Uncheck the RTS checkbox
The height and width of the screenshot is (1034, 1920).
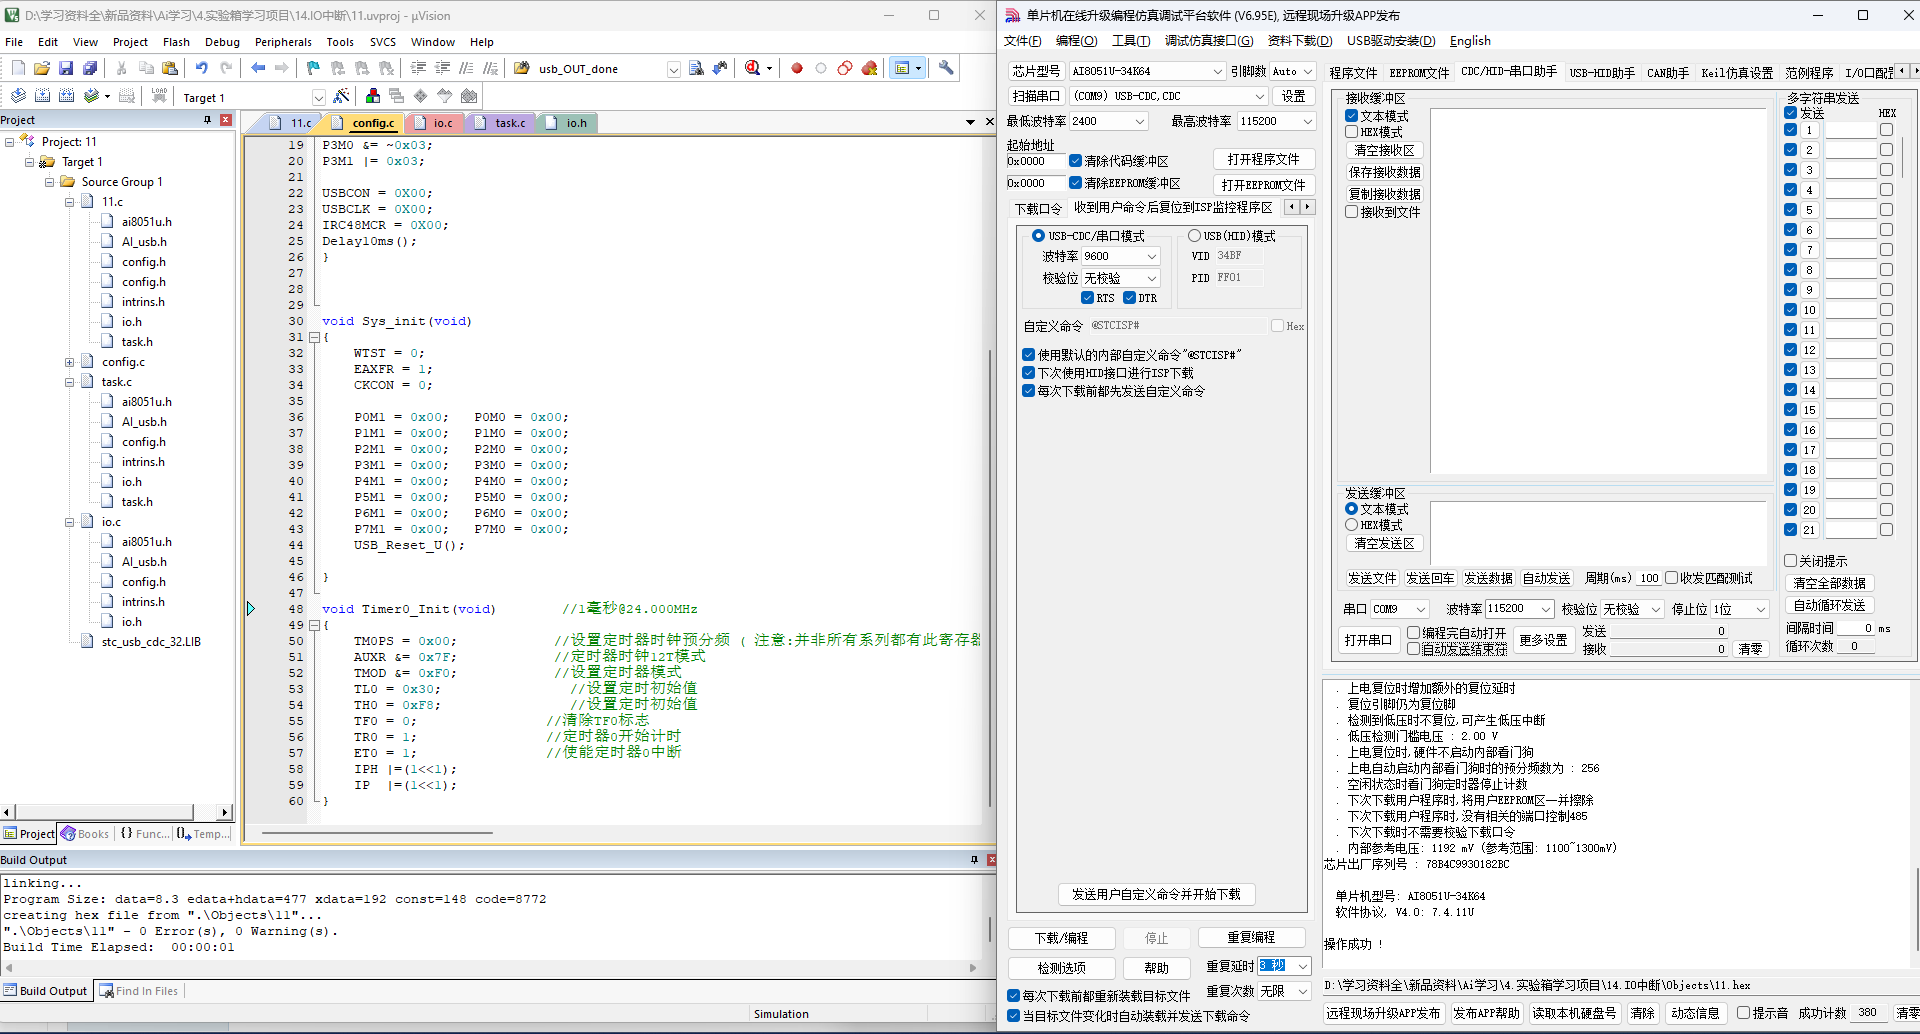click(x=1087, y=298)
